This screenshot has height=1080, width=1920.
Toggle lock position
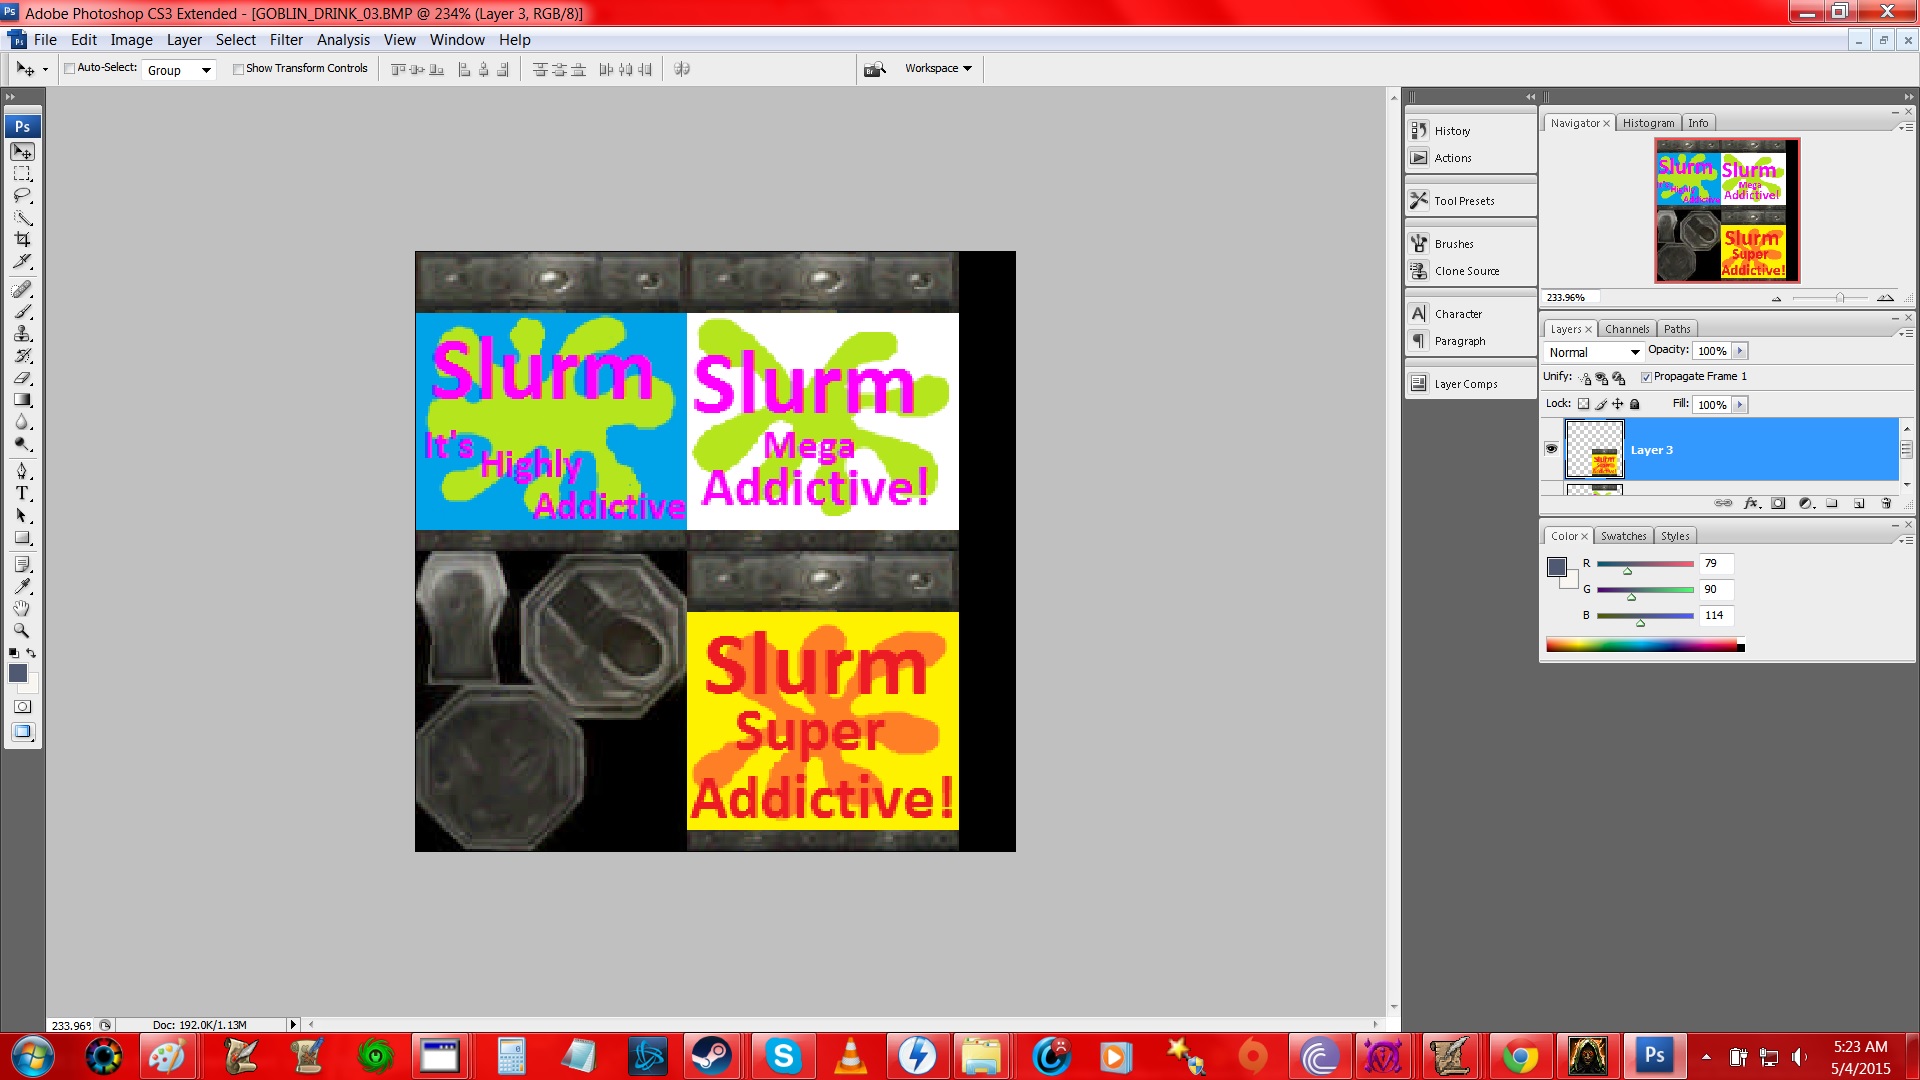[1618, 404]
